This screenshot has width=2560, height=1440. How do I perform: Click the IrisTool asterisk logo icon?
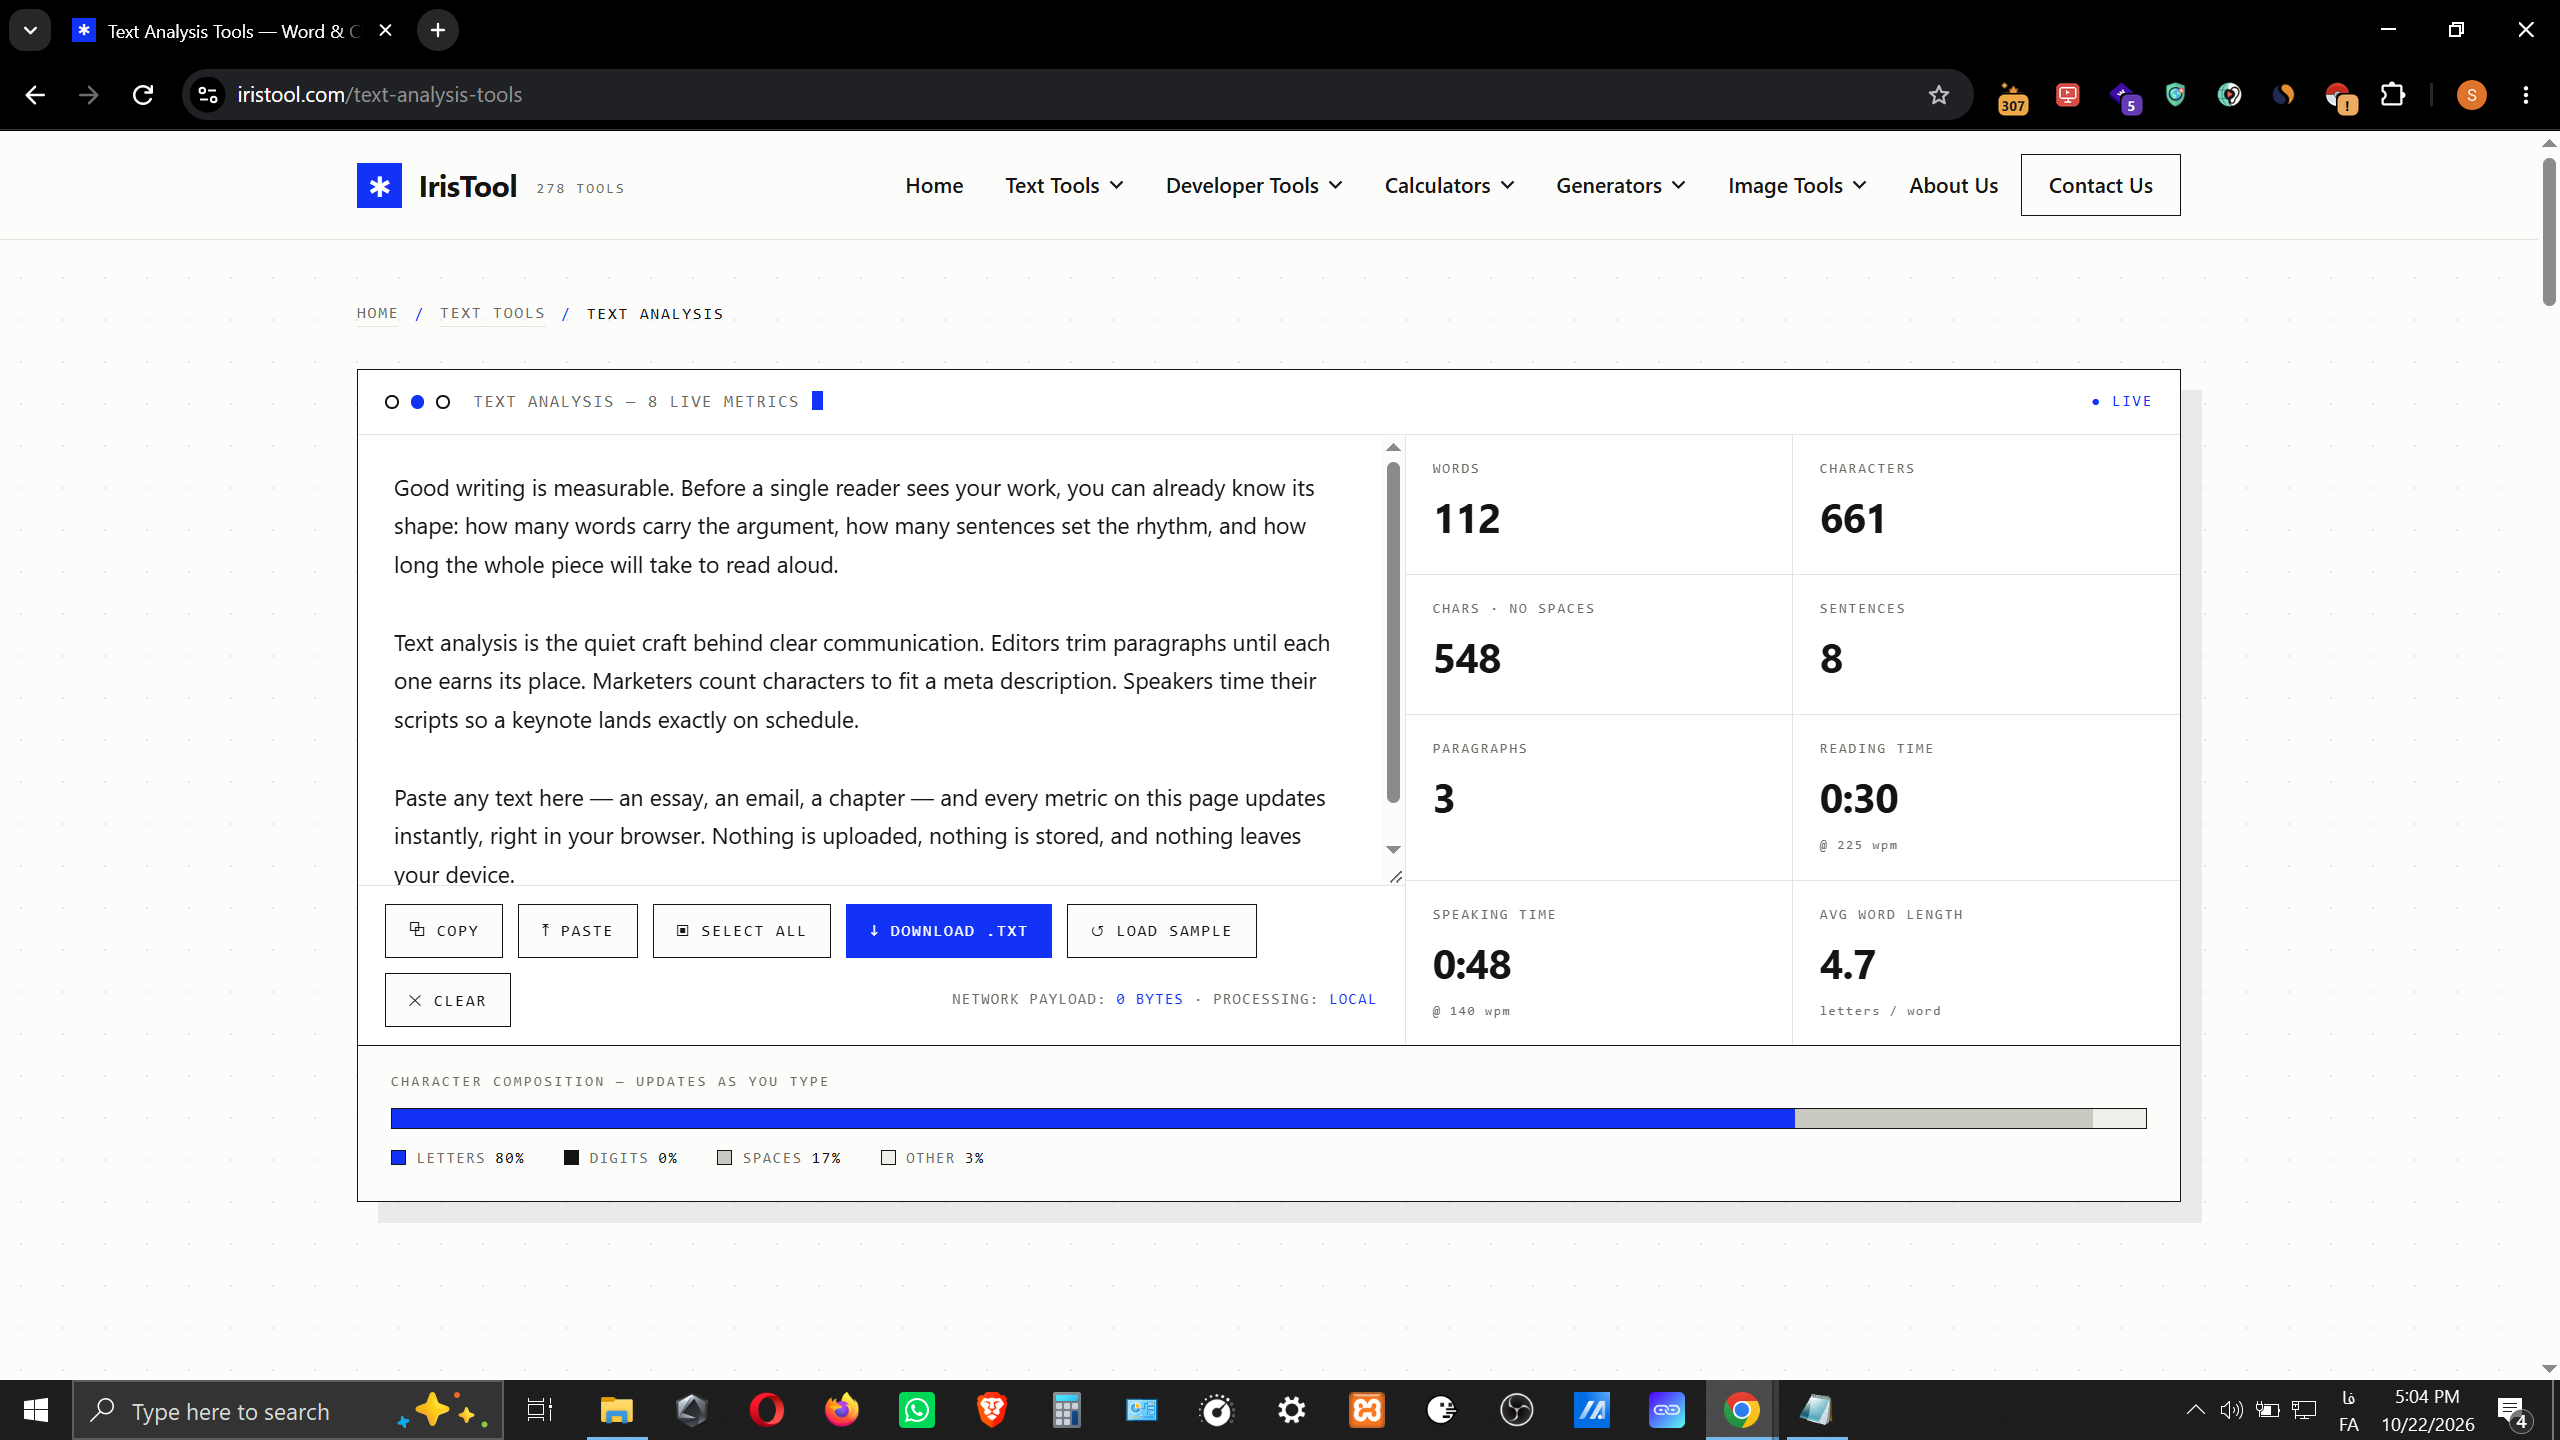pos(379,186)
